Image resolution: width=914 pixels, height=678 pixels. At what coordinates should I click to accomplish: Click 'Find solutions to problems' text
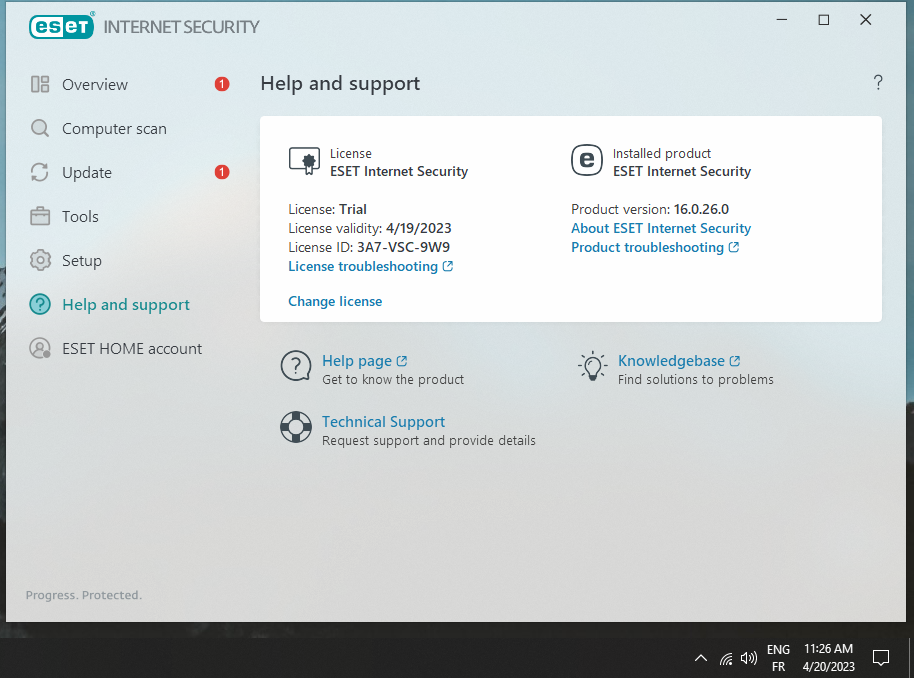tap(695, 380)
